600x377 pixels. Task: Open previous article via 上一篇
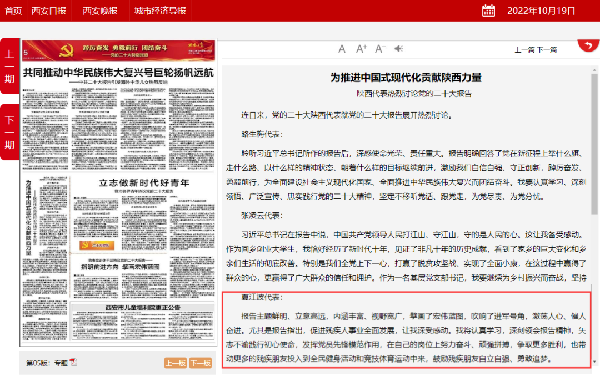525,50
